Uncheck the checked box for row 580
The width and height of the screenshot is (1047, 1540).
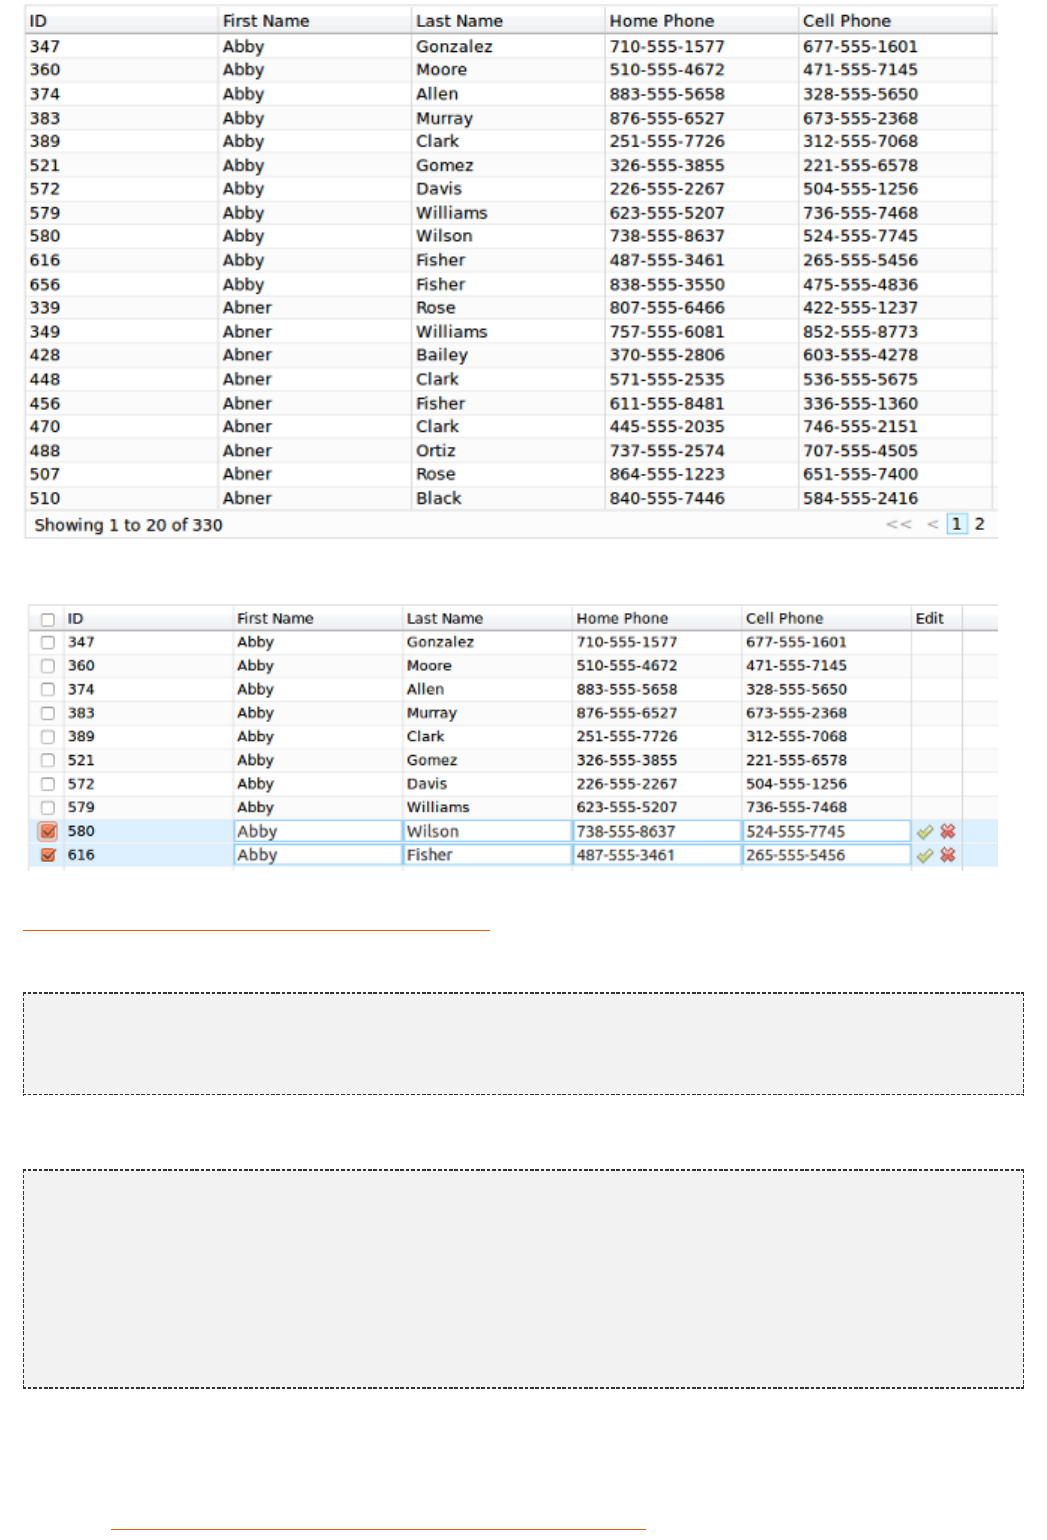(47, 832)
